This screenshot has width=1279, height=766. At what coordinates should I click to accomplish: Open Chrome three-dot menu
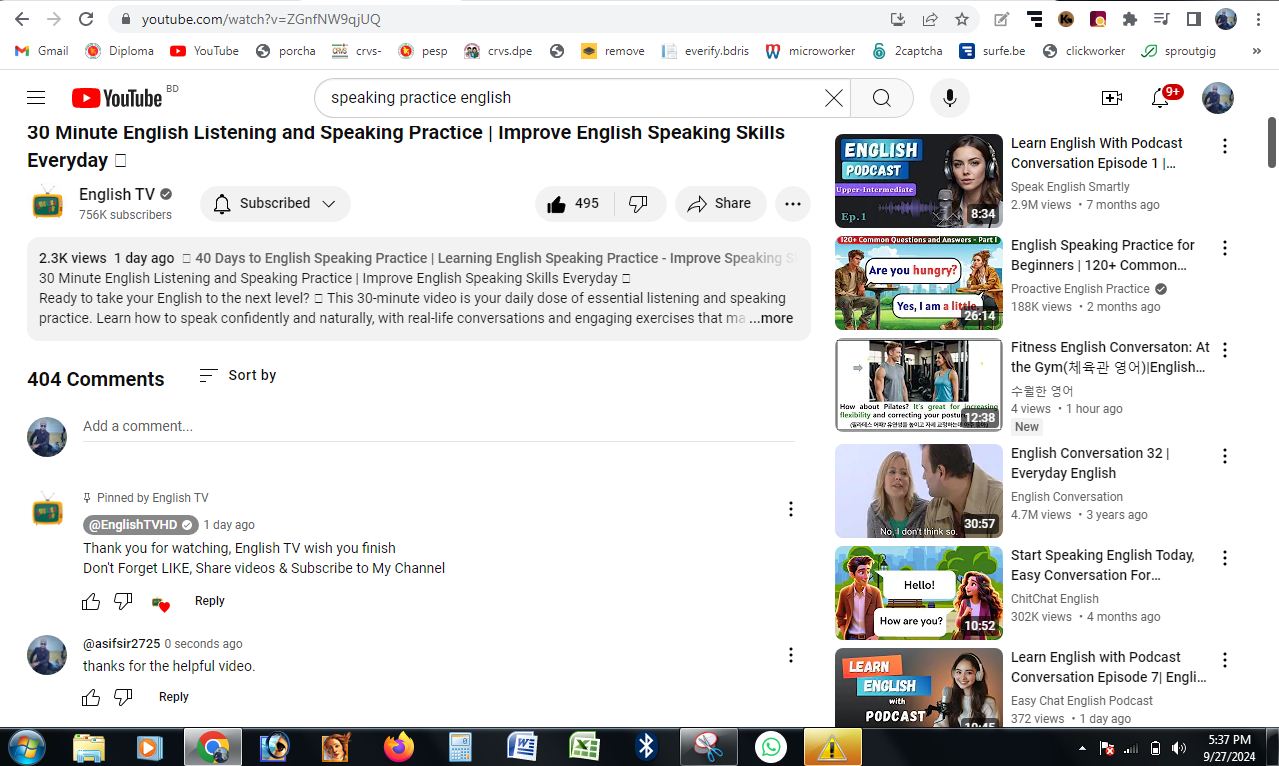tap(1257, 19)
